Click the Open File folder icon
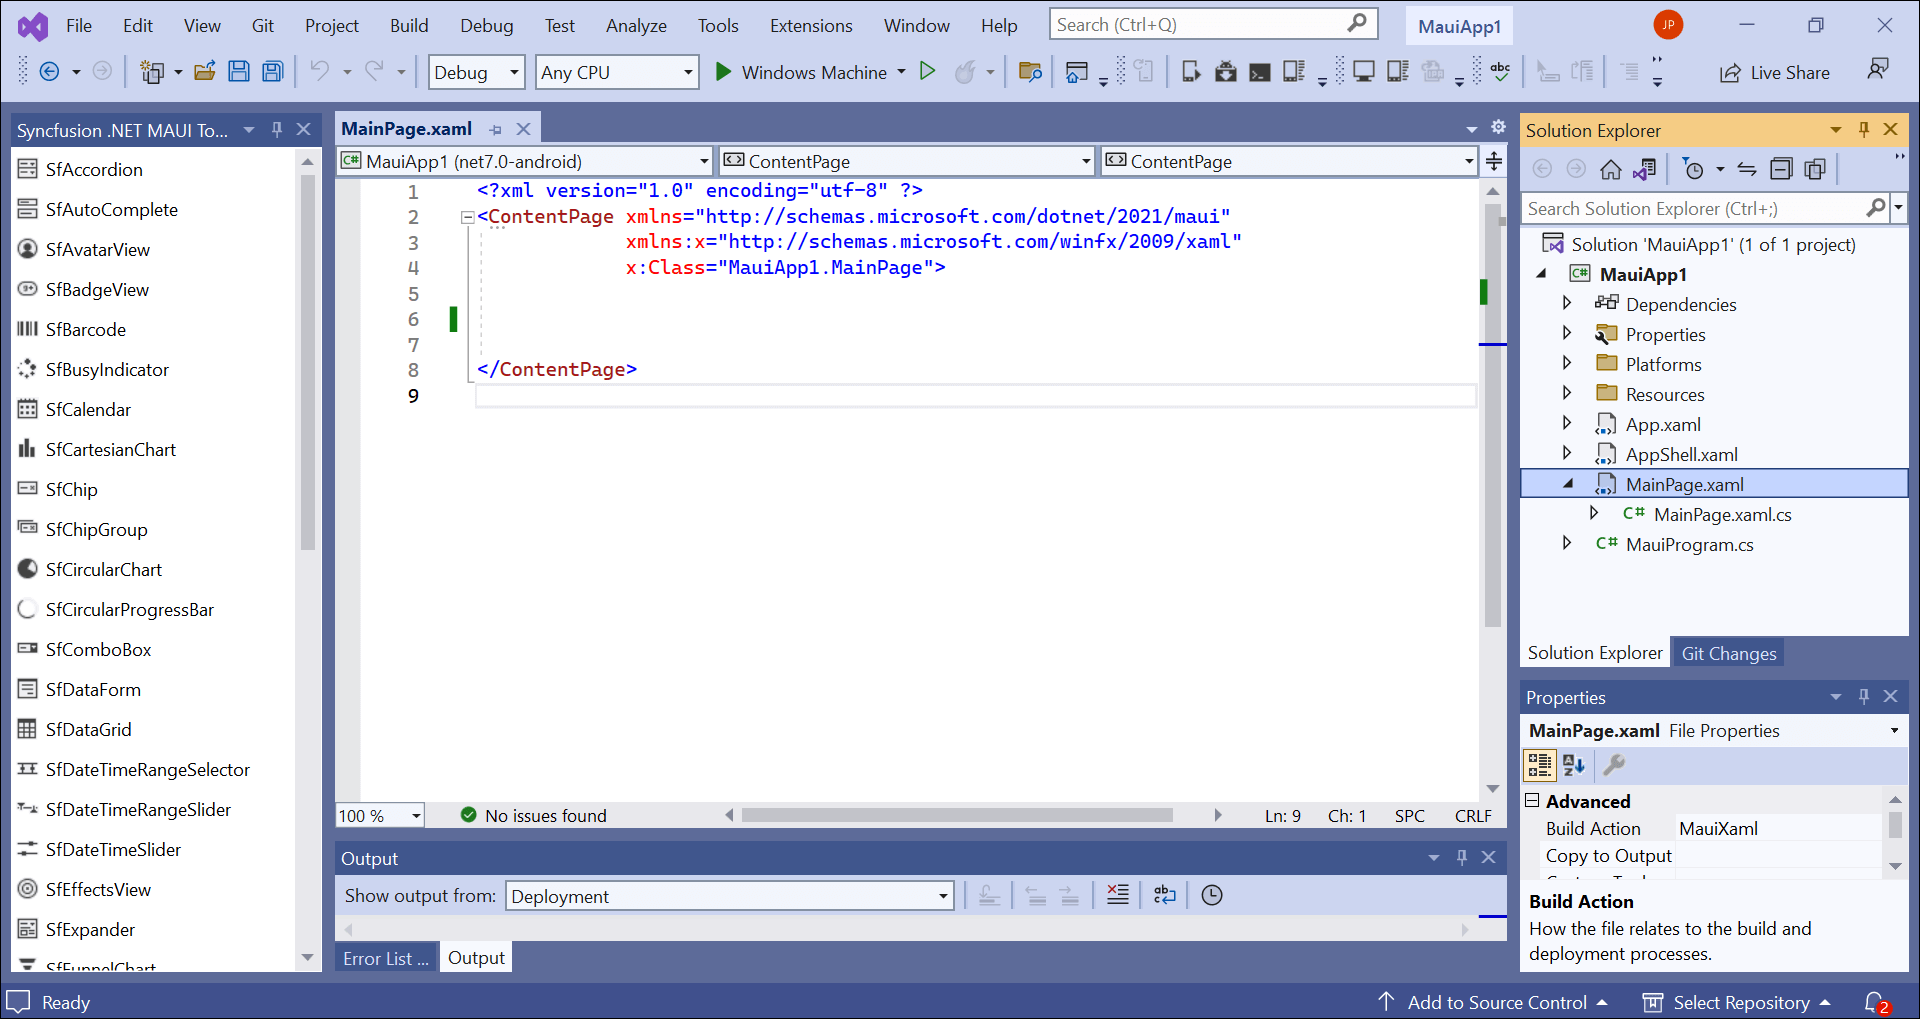This screenshot has height=1019, width=1920. (x=205, y=71)
